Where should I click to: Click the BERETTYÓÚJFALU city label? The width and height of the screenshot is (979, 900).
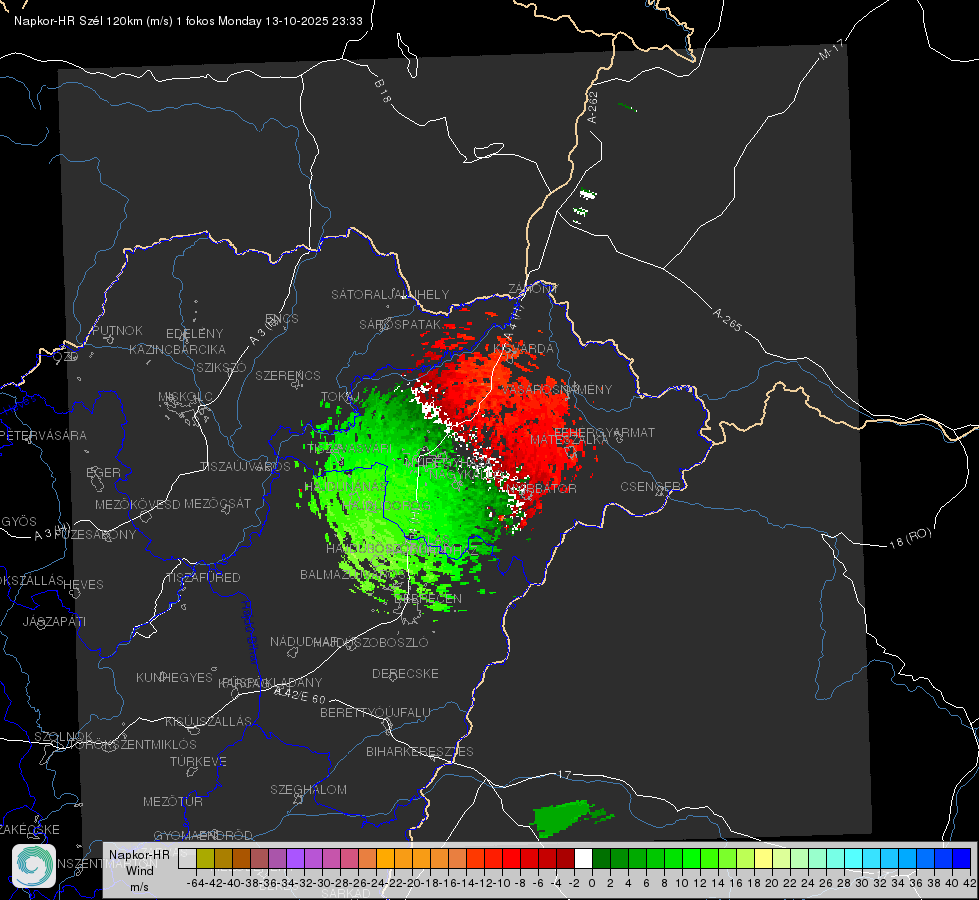tap(375, 713)
